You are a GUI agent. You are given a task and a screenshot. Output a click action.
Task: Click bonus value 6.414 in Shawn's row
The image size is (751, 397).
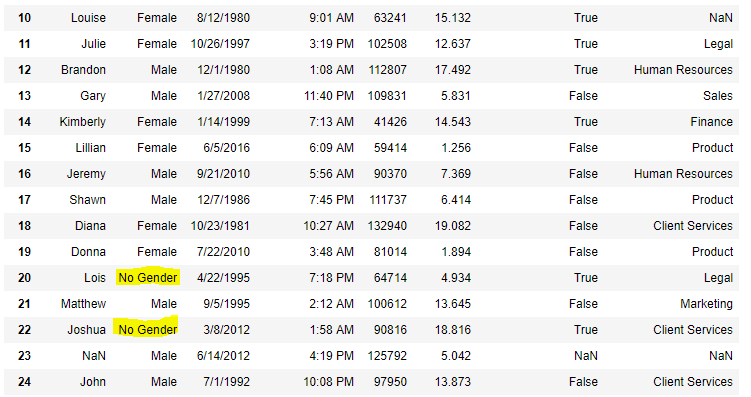point(456,200)
